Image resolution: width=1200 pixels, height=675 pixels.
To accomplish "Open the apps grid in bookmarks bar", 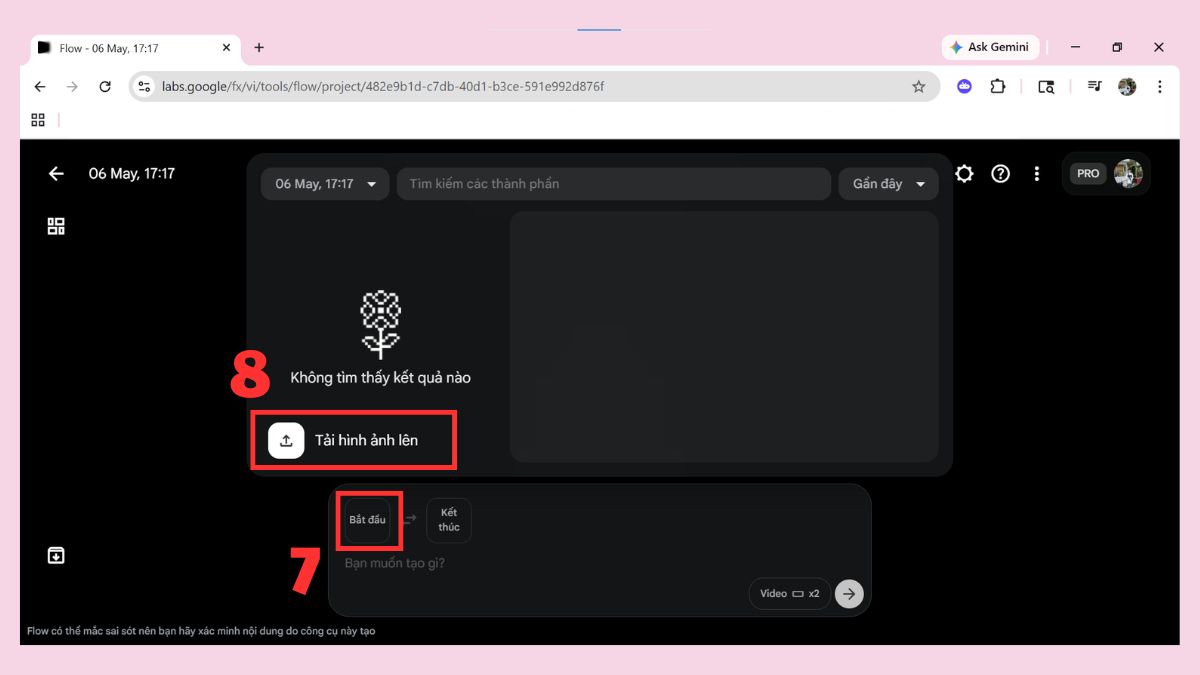I will pyautogui.click(x=38, y=120).
